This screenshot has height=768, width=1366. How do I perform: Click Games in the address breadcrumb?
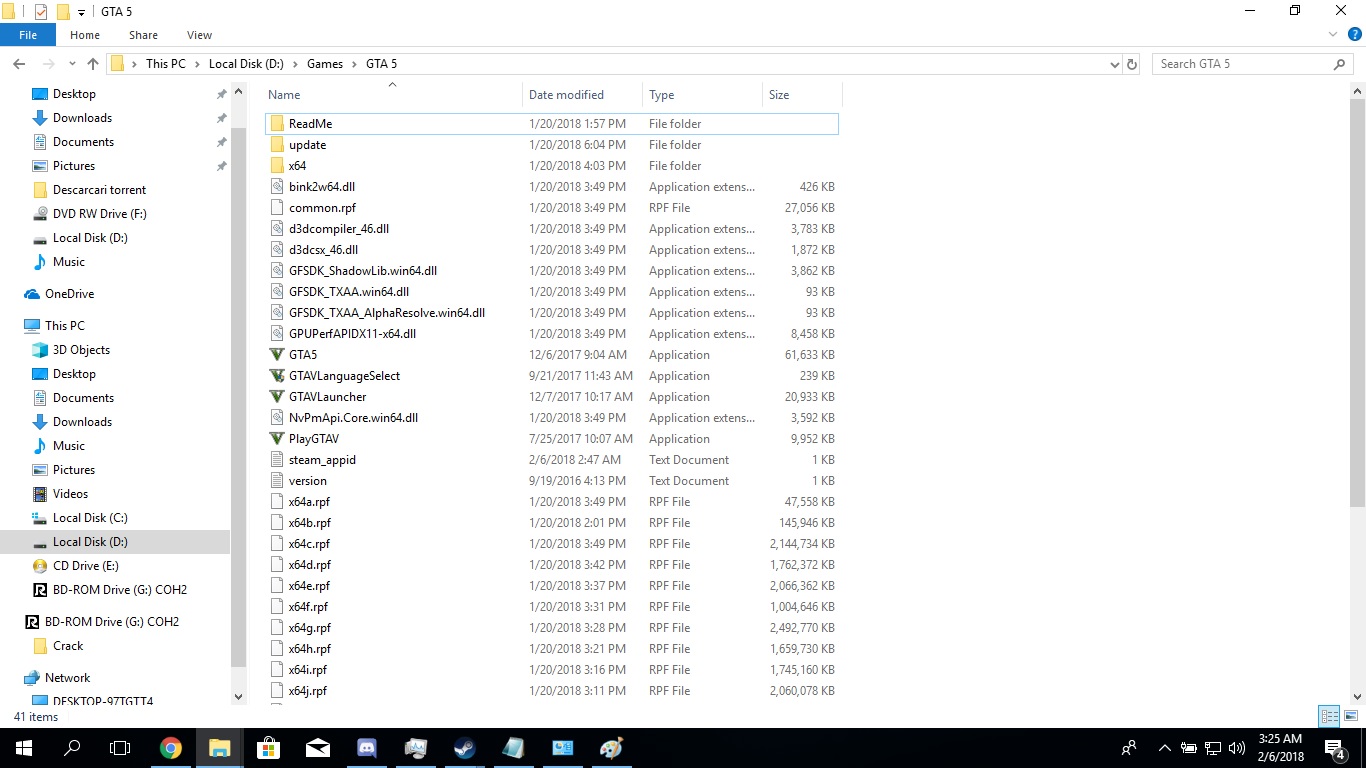pyautogui.click(x=325, y=64)
